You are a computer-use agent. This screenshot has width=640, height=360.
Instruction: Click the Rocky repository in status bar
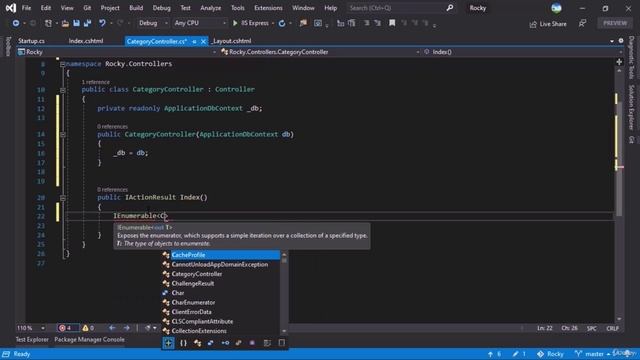tap(550, 354)
